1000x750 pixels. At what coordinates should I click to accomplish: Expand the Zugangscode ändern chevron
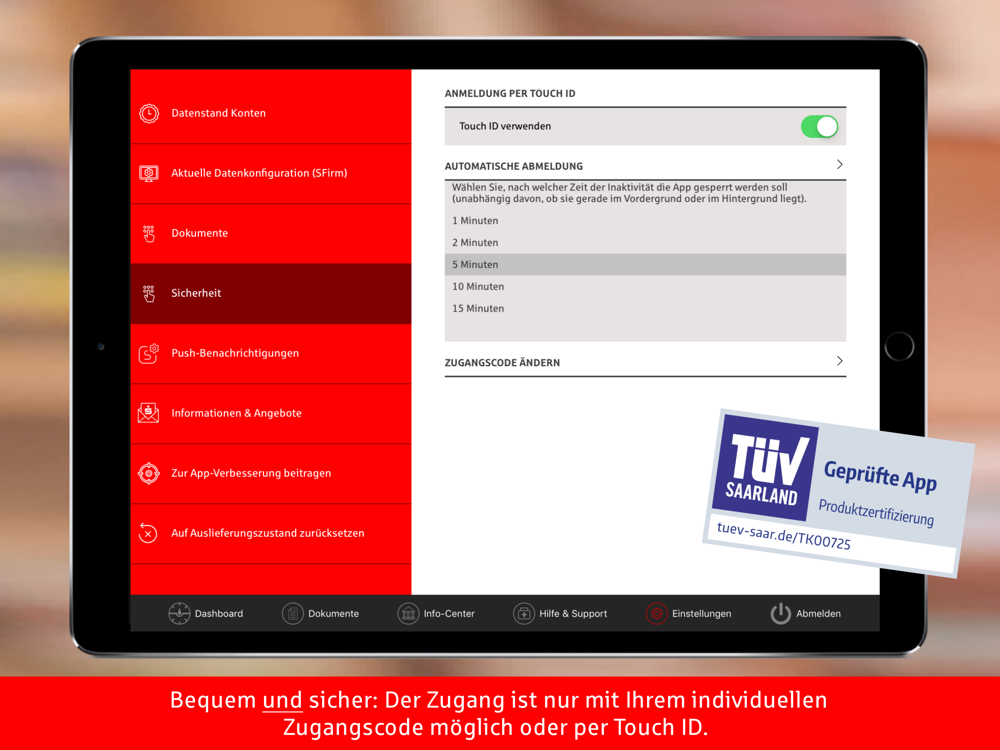point(839,361)
